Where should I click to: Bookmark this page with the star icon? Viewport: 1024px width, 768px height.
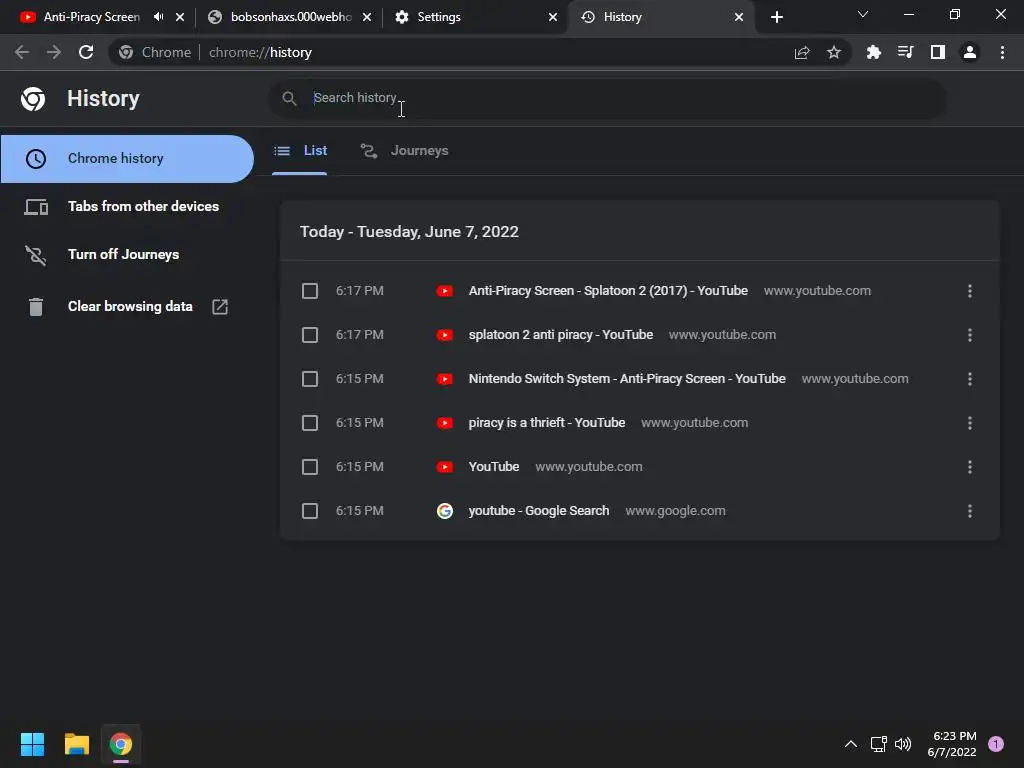tap(834, 52)
